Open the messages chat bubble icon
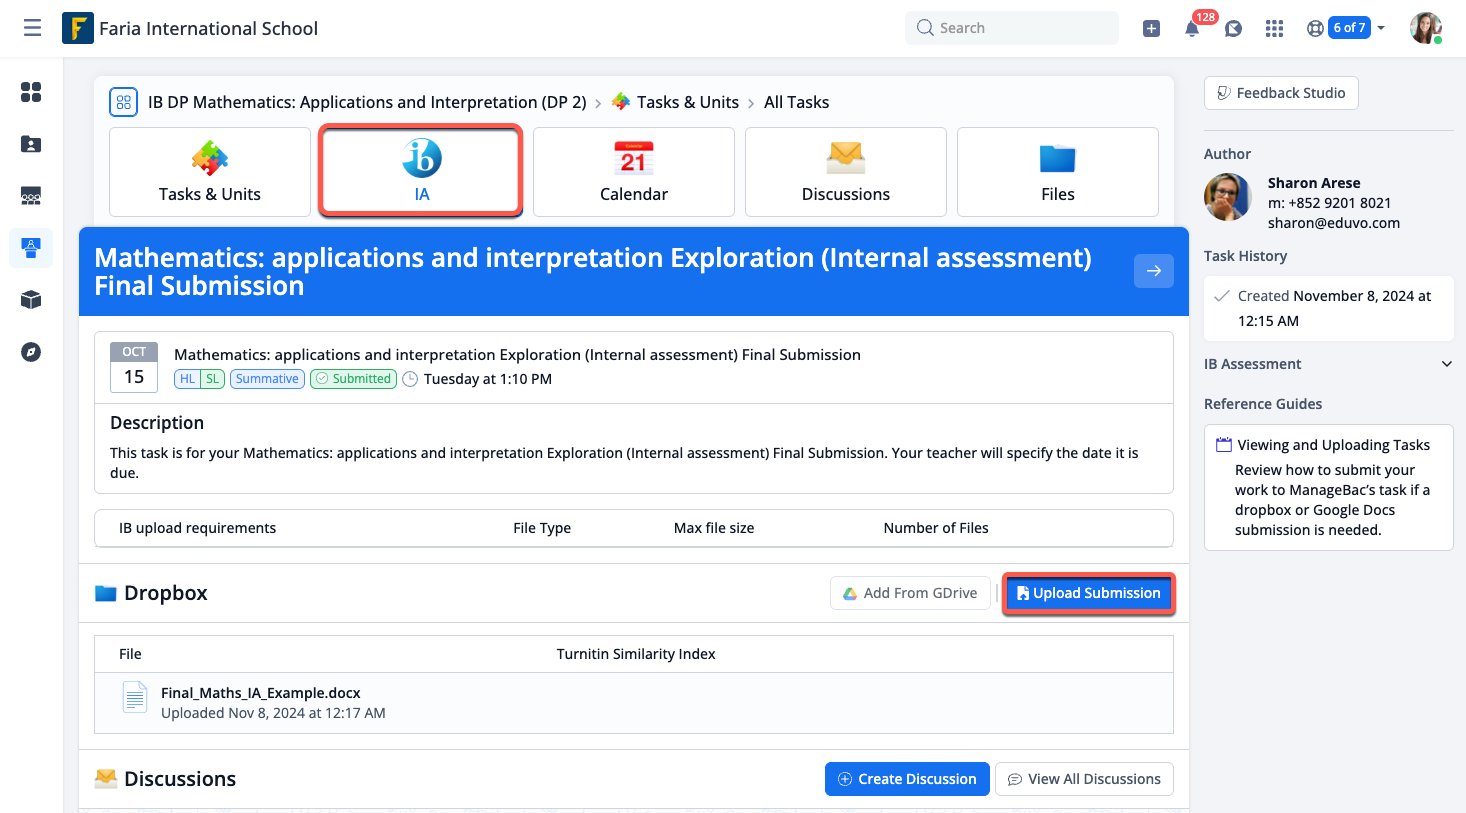This screenshot has width=1466, height=813. 1233,29
